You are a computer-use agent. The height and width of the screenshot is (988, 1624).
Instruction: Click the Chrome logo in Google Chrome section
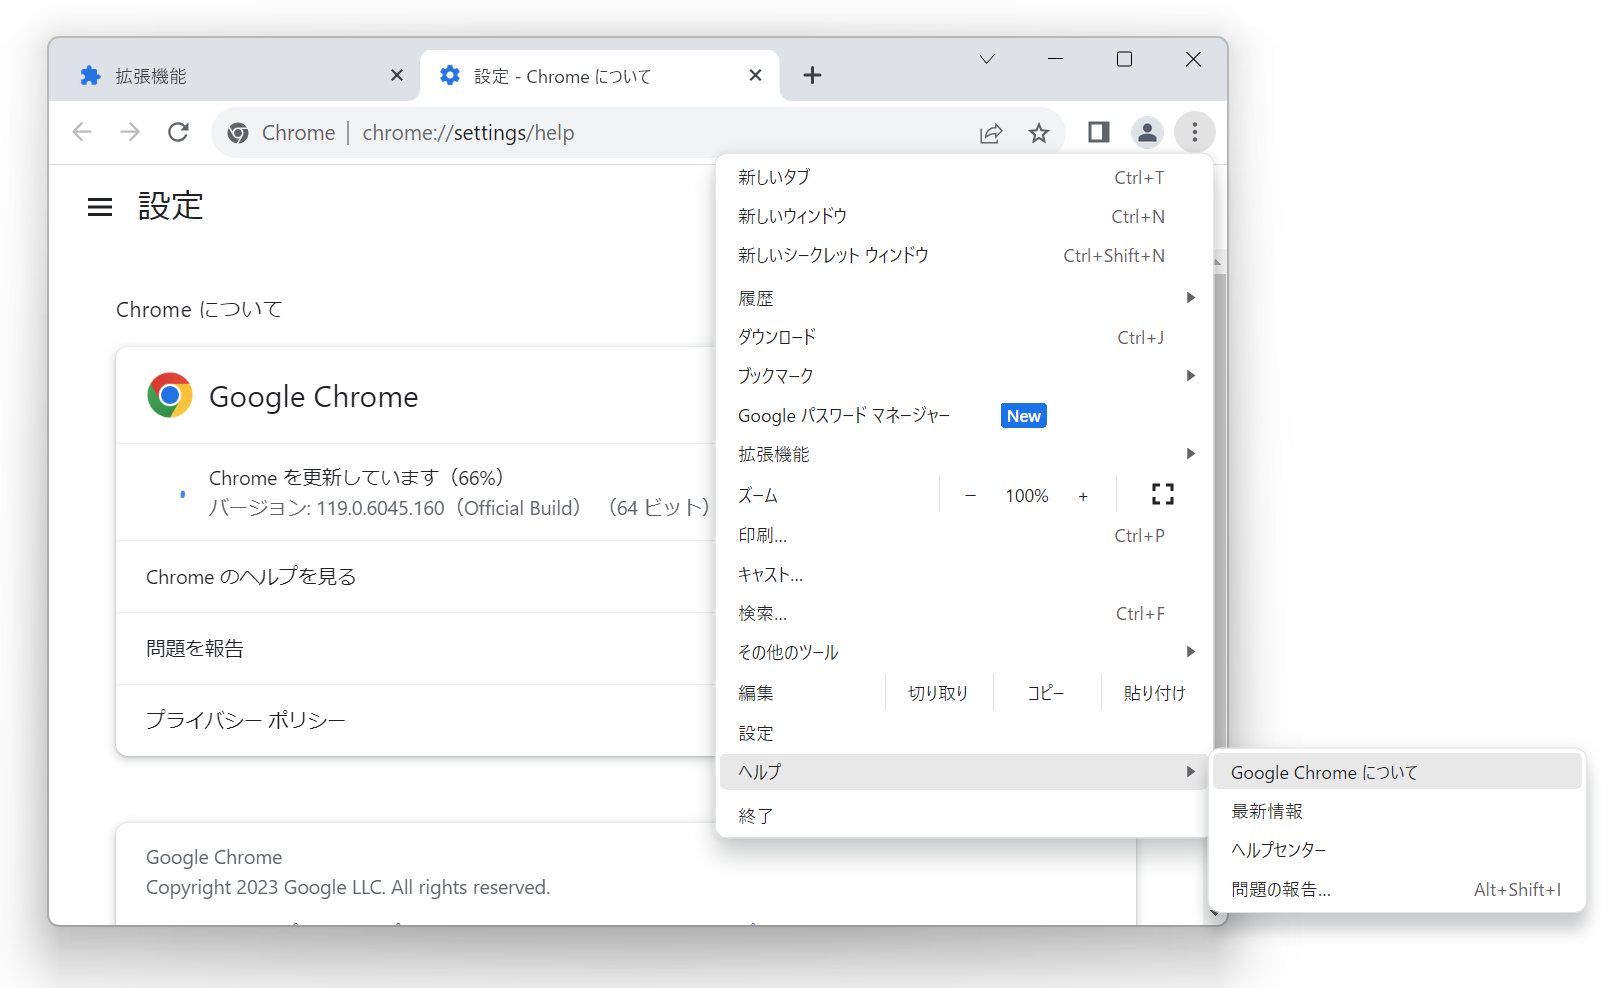[170, 395]
